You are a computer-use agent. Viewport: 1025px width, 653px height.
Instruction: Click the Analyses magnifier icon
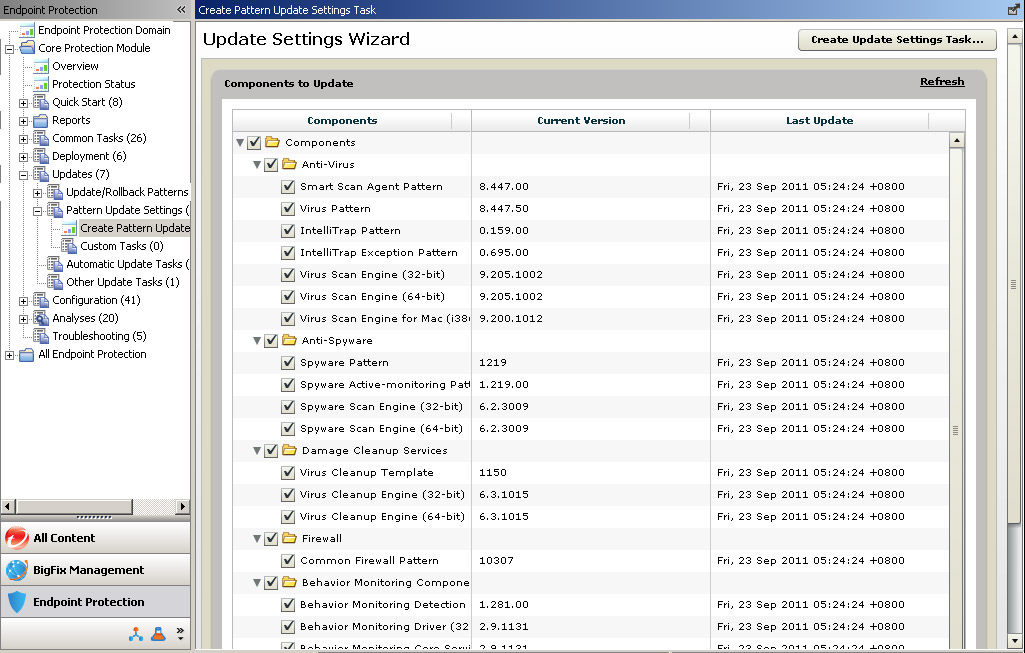pos(41,318)
